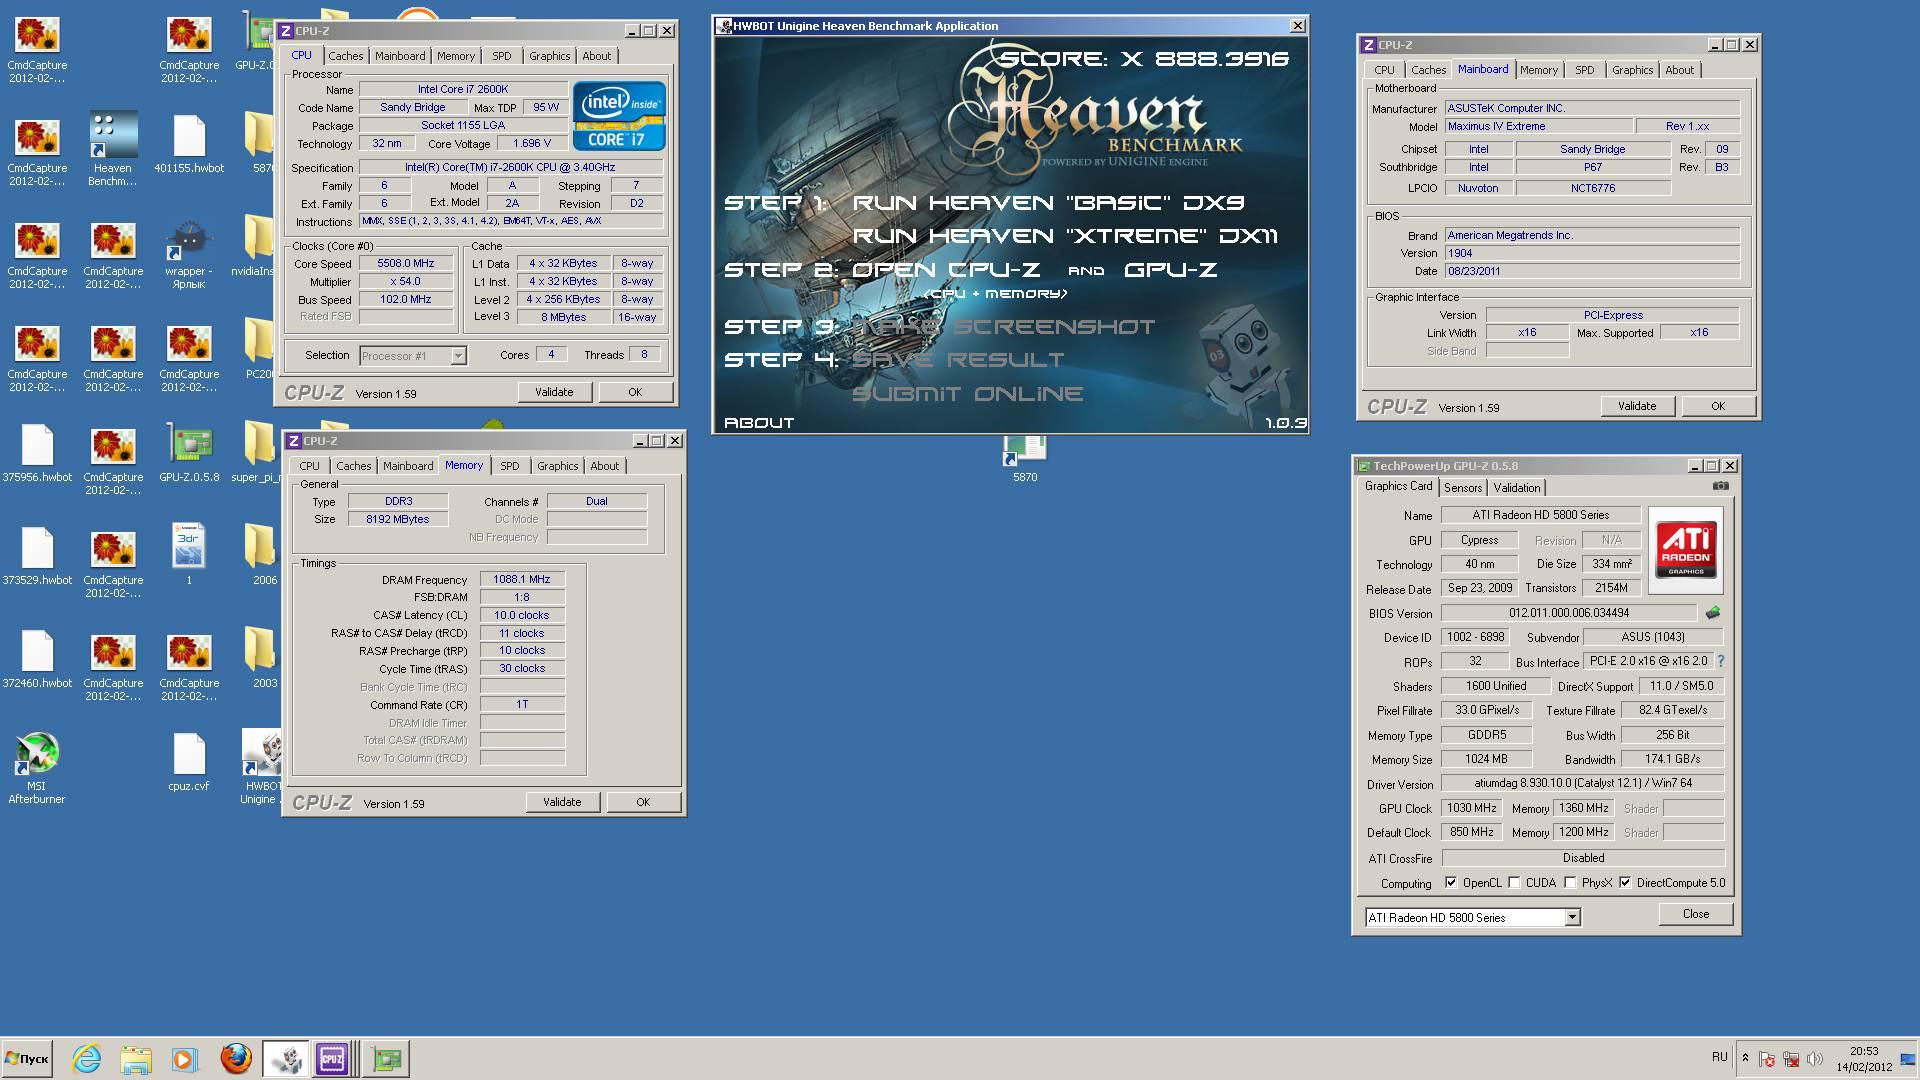This screenshot has height=1080, width=1920.
Task: Click Validate in top-left CPU-Z window
Action: [x=554, y=392]
